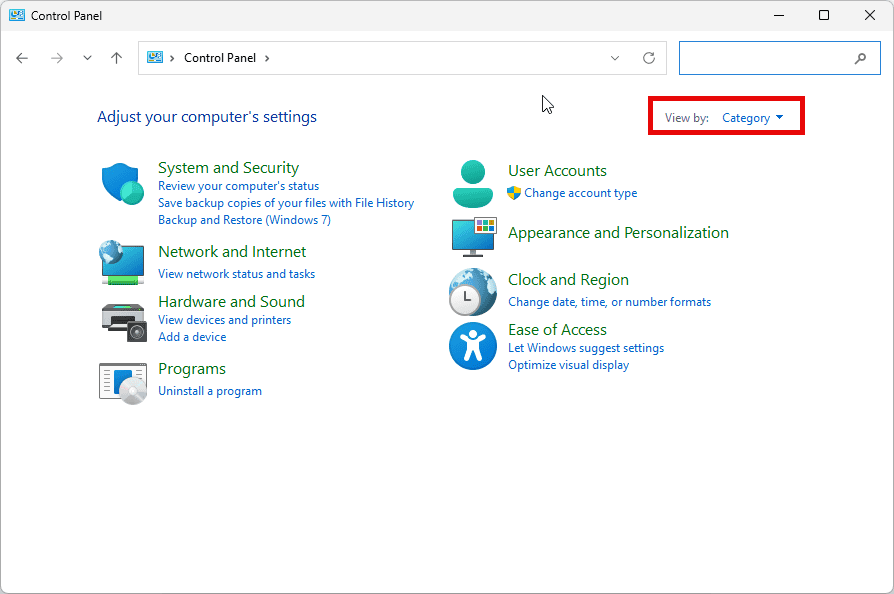Screen dimensions: 894x594
Task: Refresh the Control Panel view
Action: click(649, 58)
